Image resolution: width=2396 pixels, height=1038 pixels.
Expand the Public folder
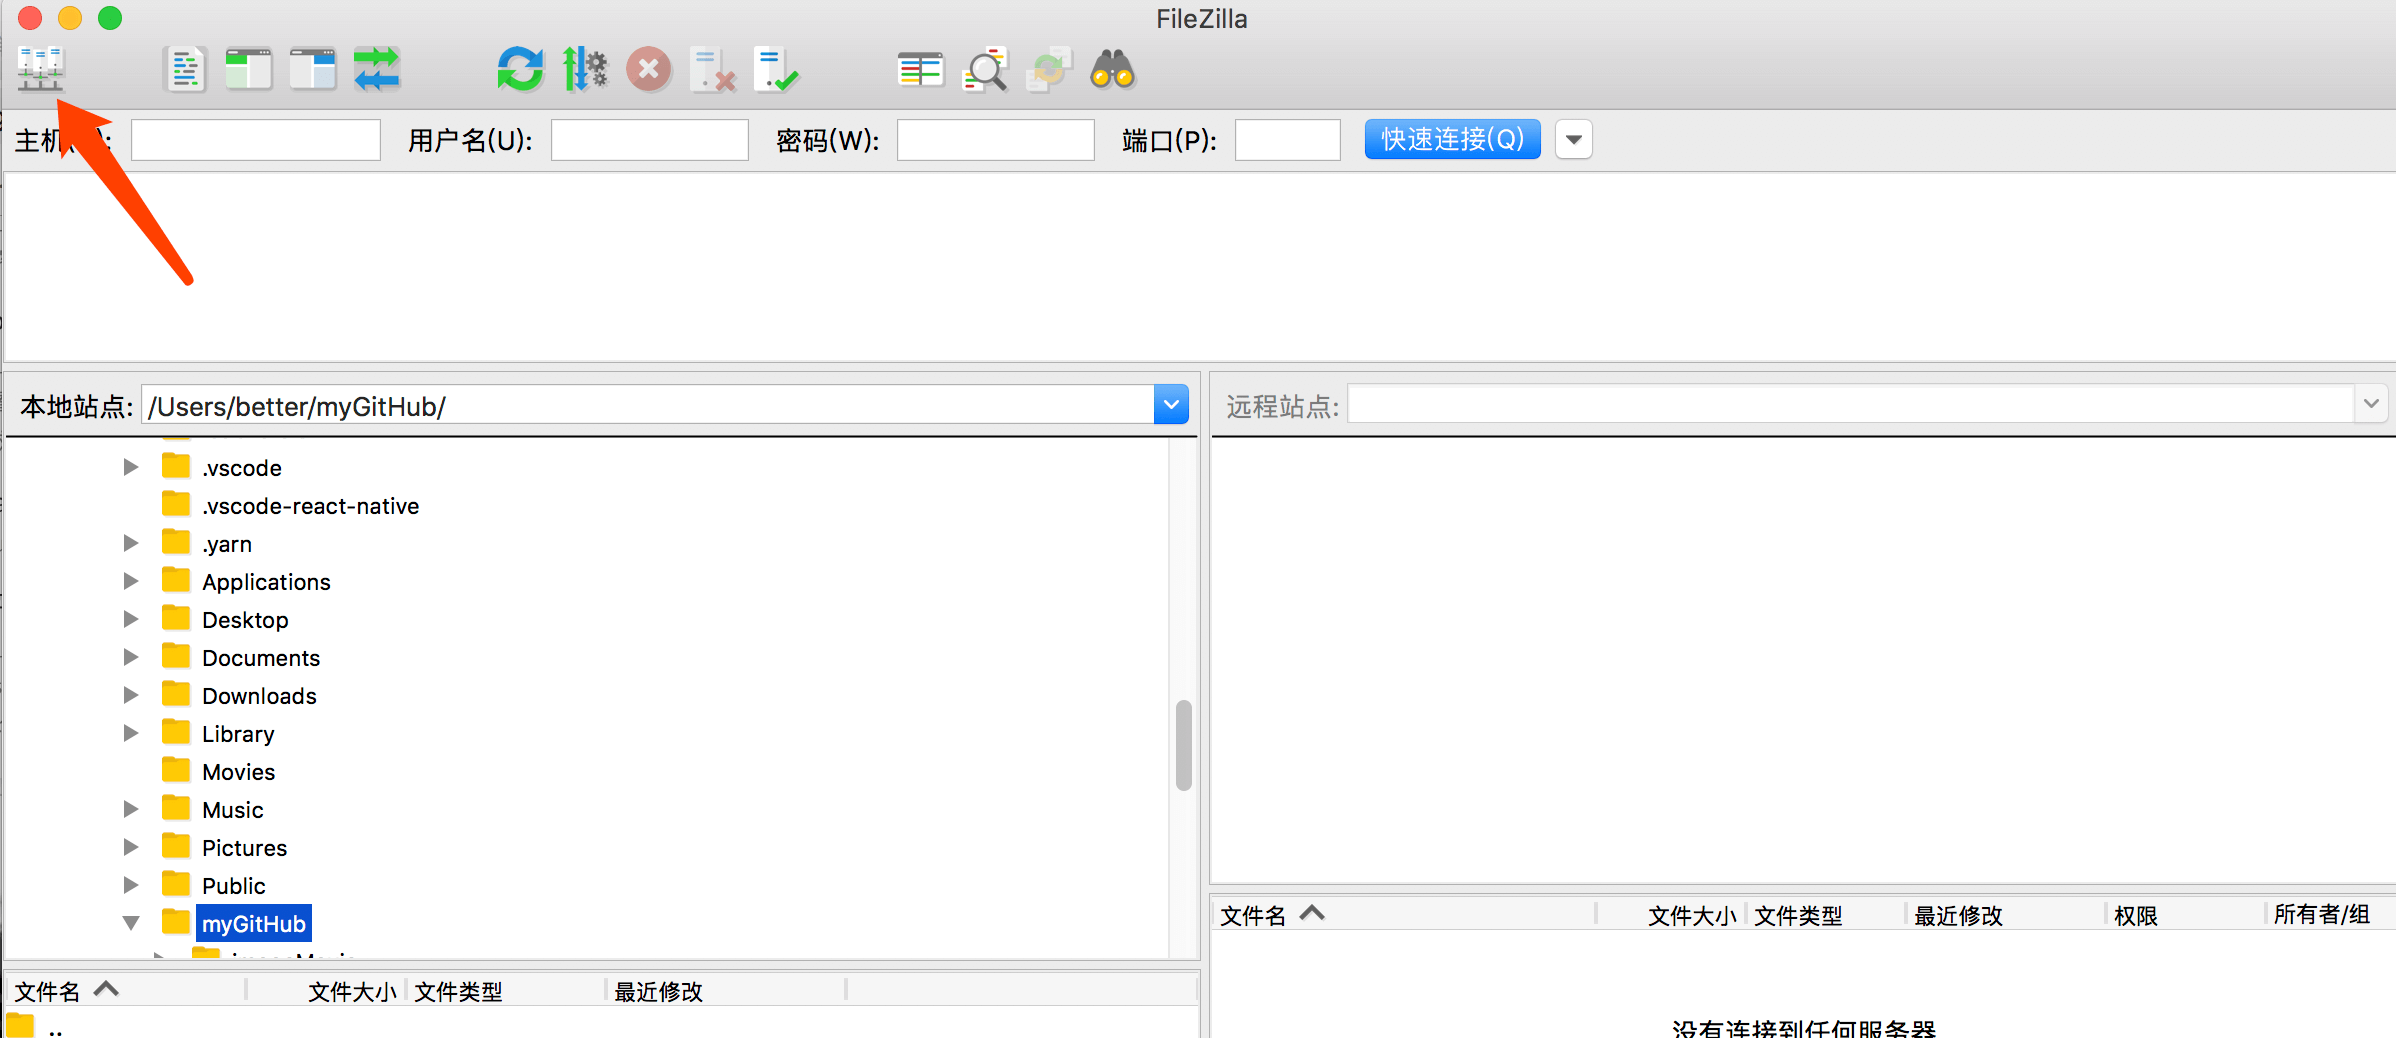[x=130, y=885]
